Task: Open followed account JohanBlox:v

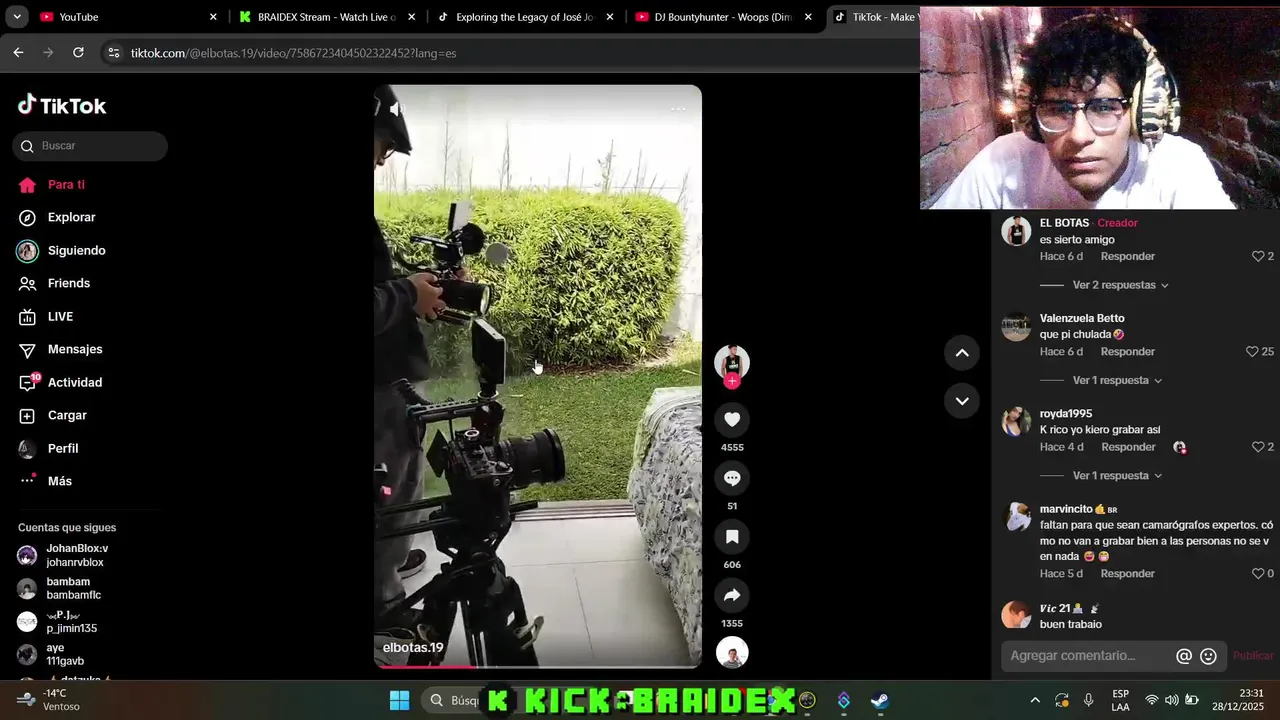Action: [77, 555]
